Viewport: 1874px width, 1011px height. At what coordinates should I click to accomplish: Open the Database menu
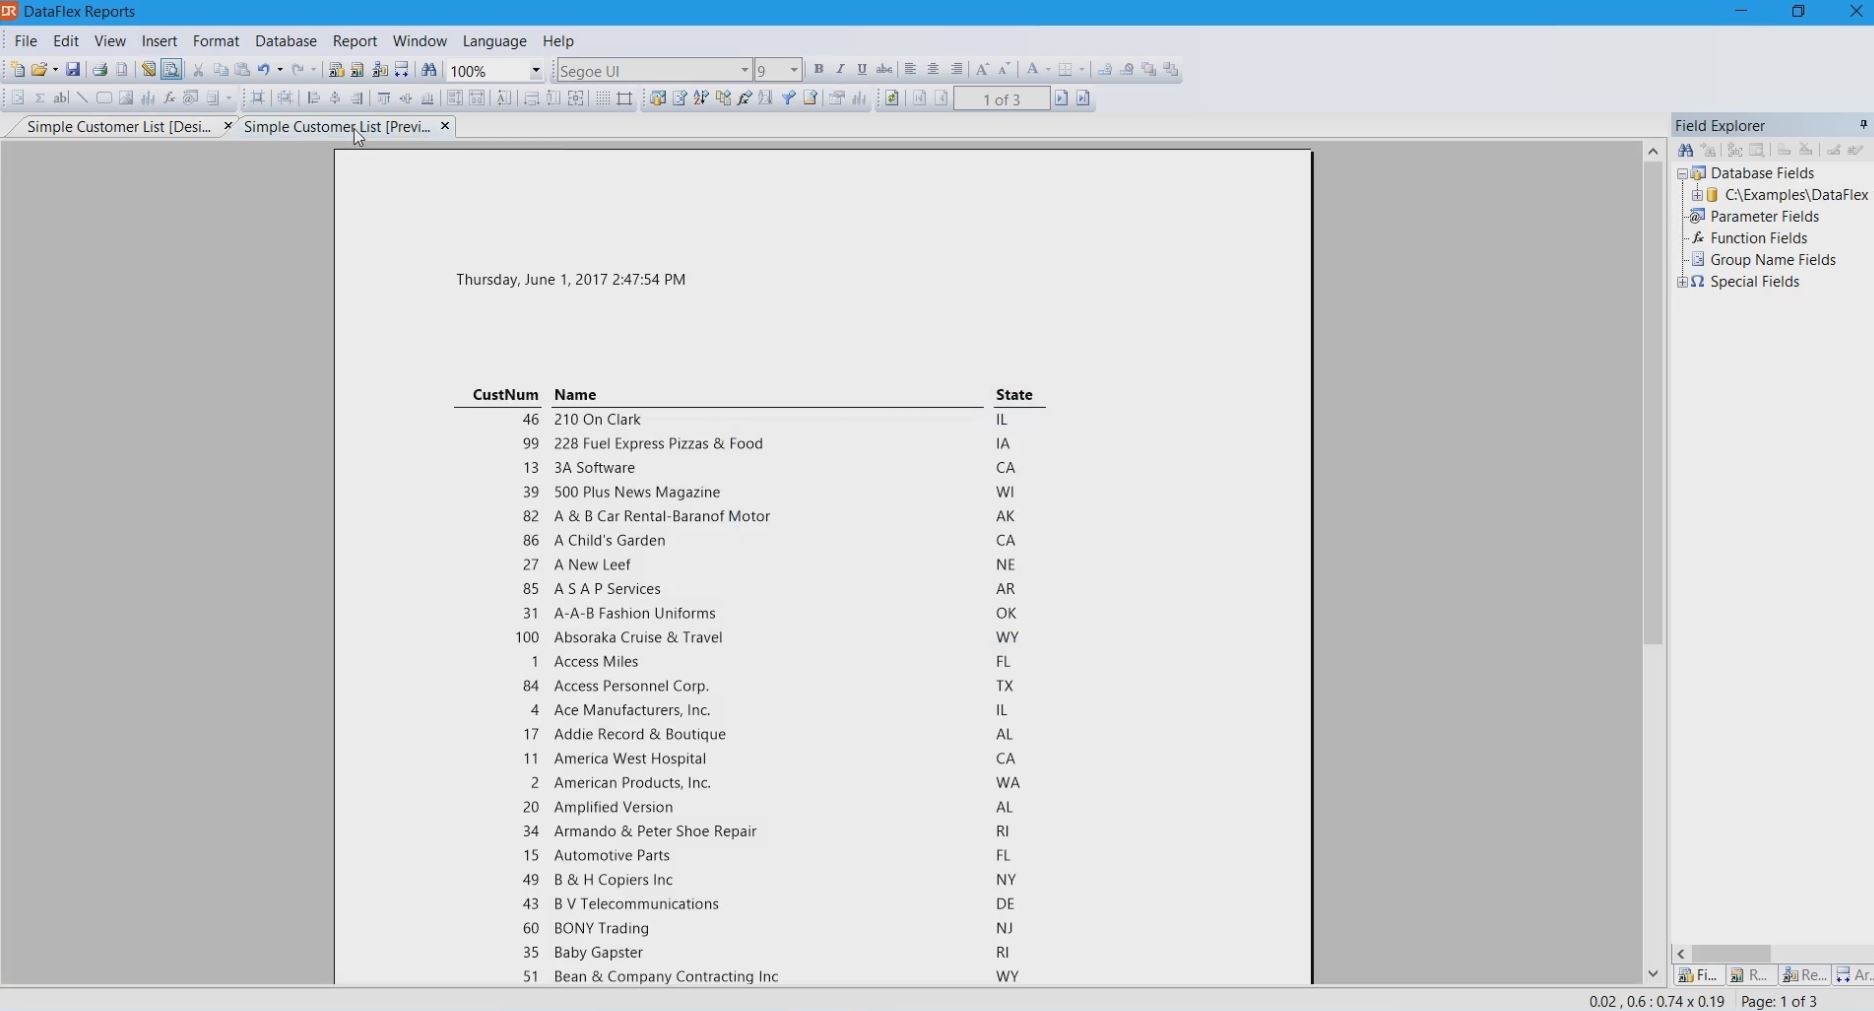285,41
